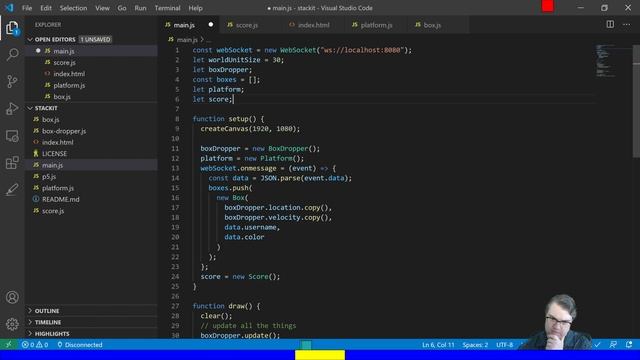The height and width of the screenshot is (360, 640).
Task: Click the Disconnected status item
Action: click(80, 344)
